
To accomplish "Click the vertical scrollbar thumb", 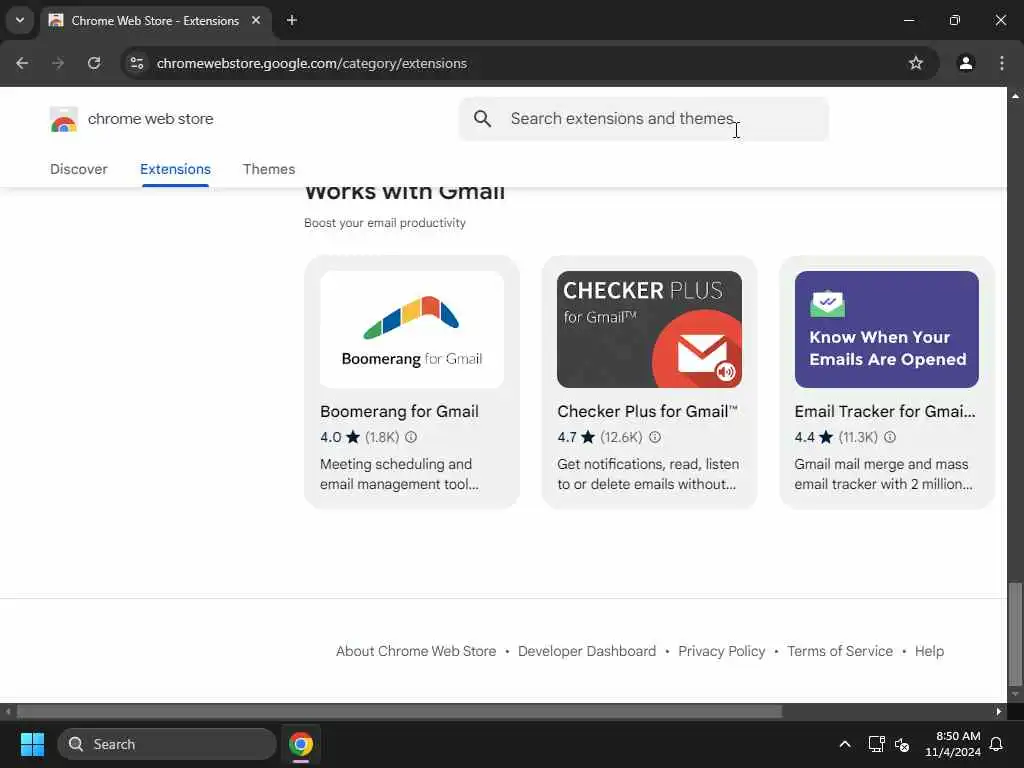I will [x=1015, y=634].
